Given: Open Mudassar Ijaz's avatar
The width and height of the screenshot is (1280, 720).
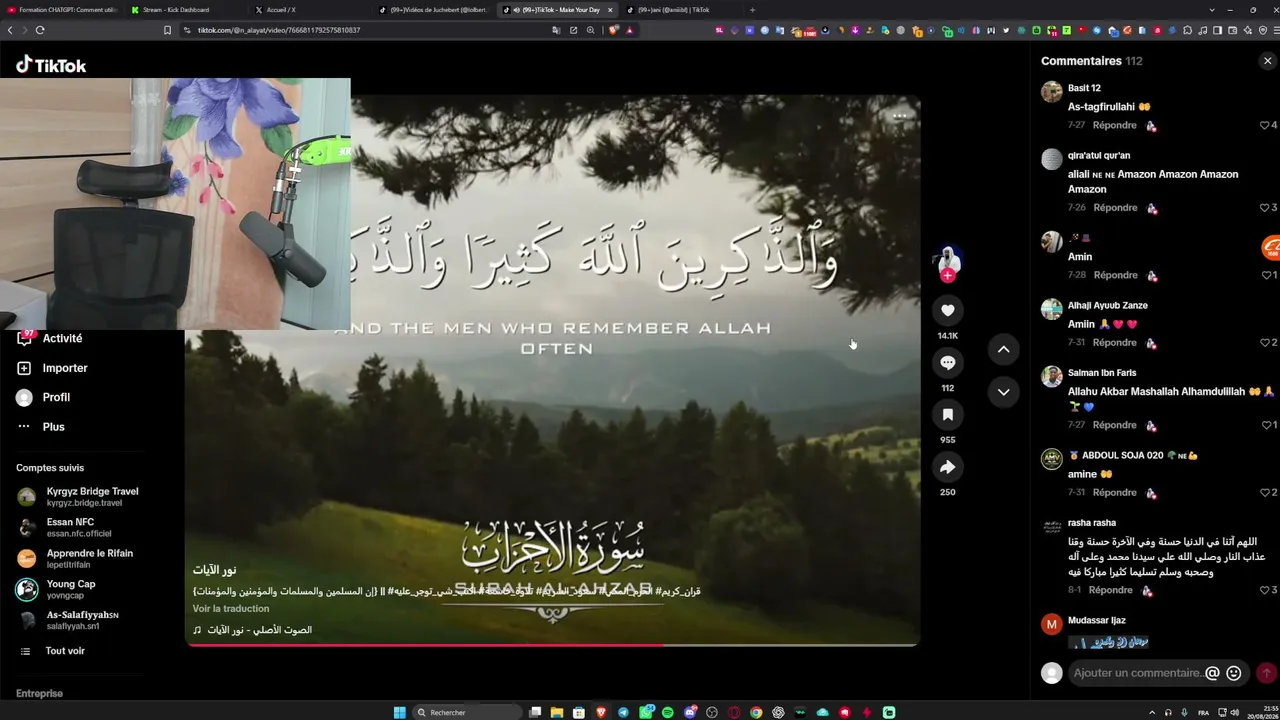Looking at the screenshot, I should 1051,625.
